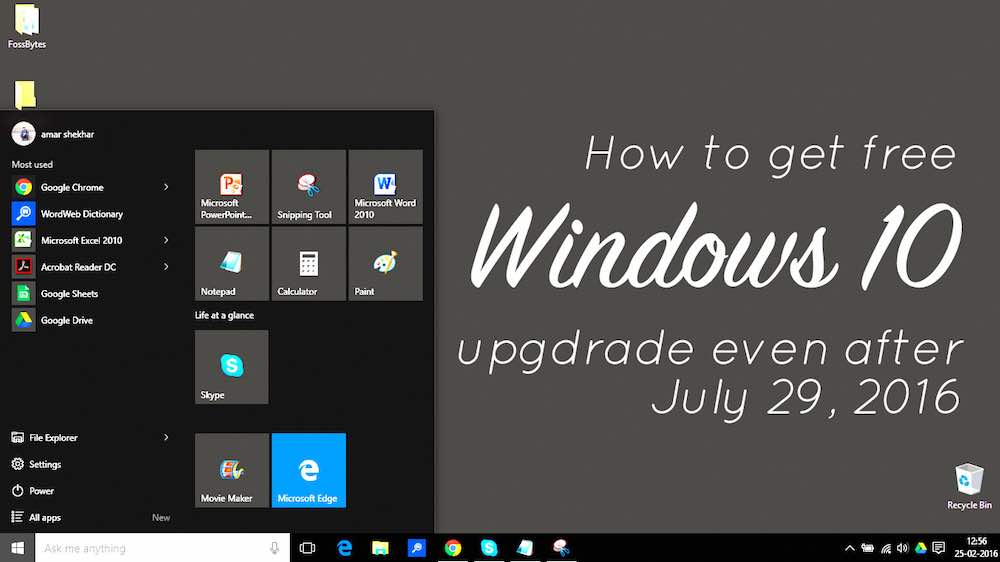Open the Movie Maker tile
This screenshot has width=1000, height=562.
[x=232, y=470]
